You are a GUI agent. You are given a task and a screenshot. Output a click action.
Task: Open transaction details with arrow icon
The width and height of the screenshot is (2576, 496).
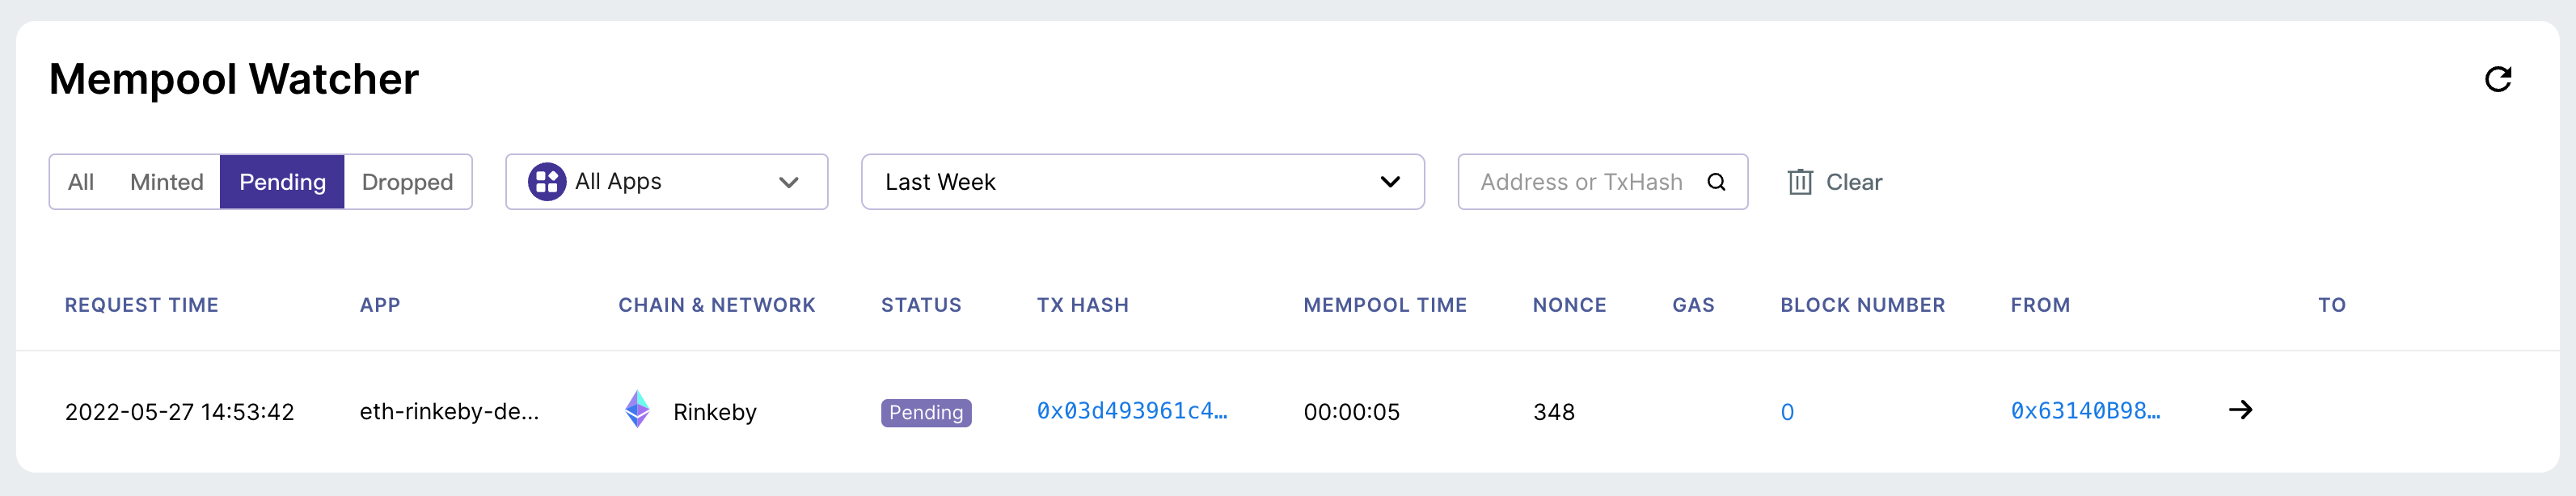click(2240, 410)
